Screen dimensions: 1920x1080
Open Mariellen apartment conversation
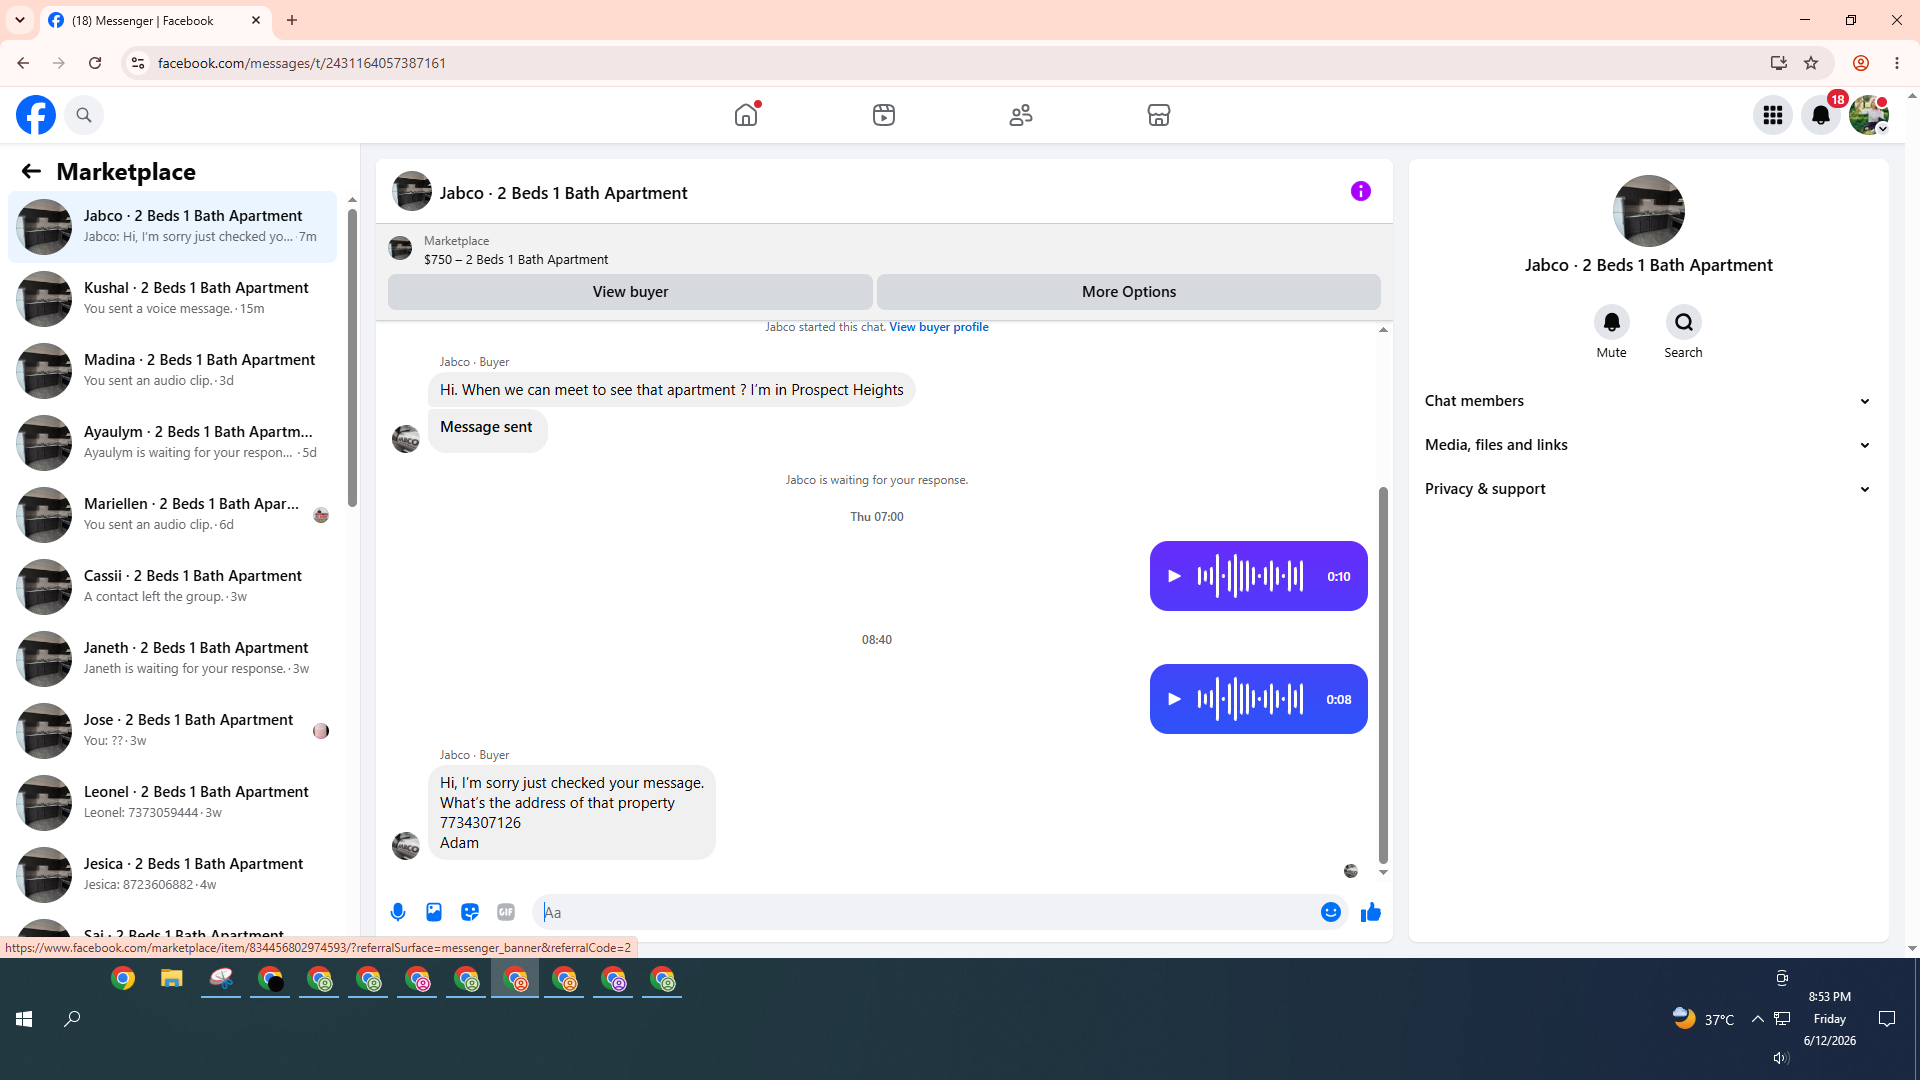(172, 515)
